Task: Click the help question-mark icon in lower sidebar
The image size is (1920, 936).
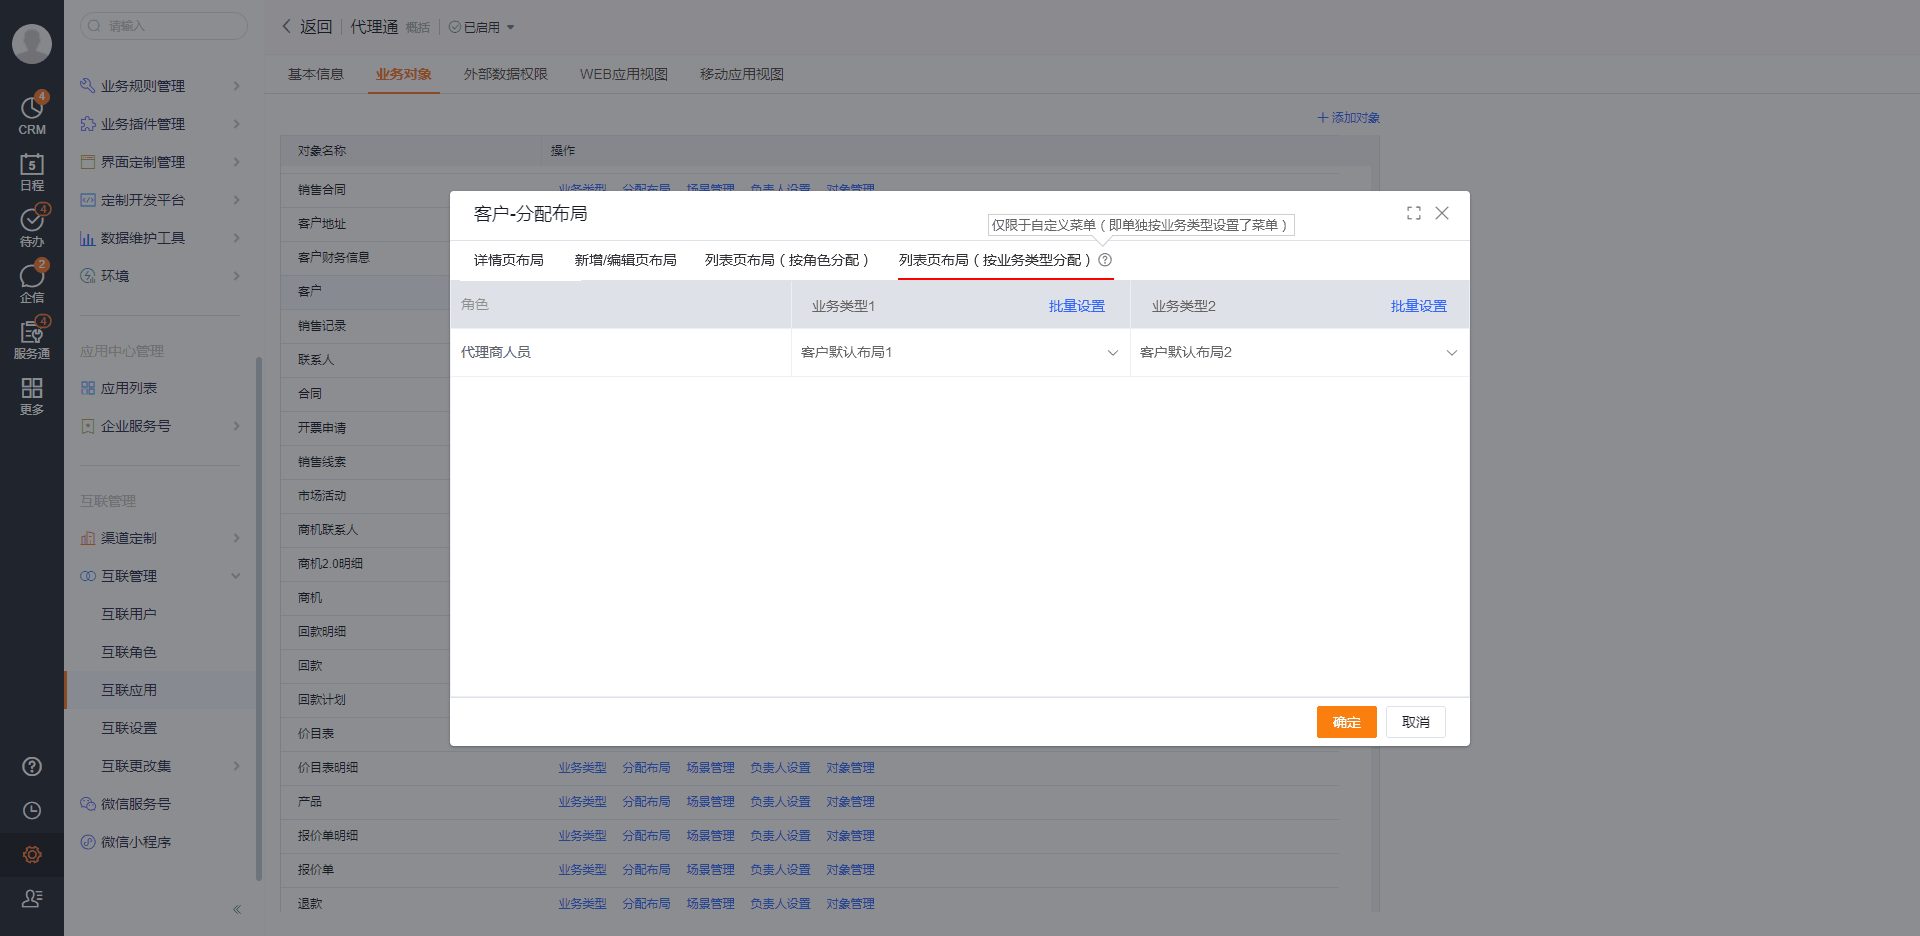Action: click(31, 766)
